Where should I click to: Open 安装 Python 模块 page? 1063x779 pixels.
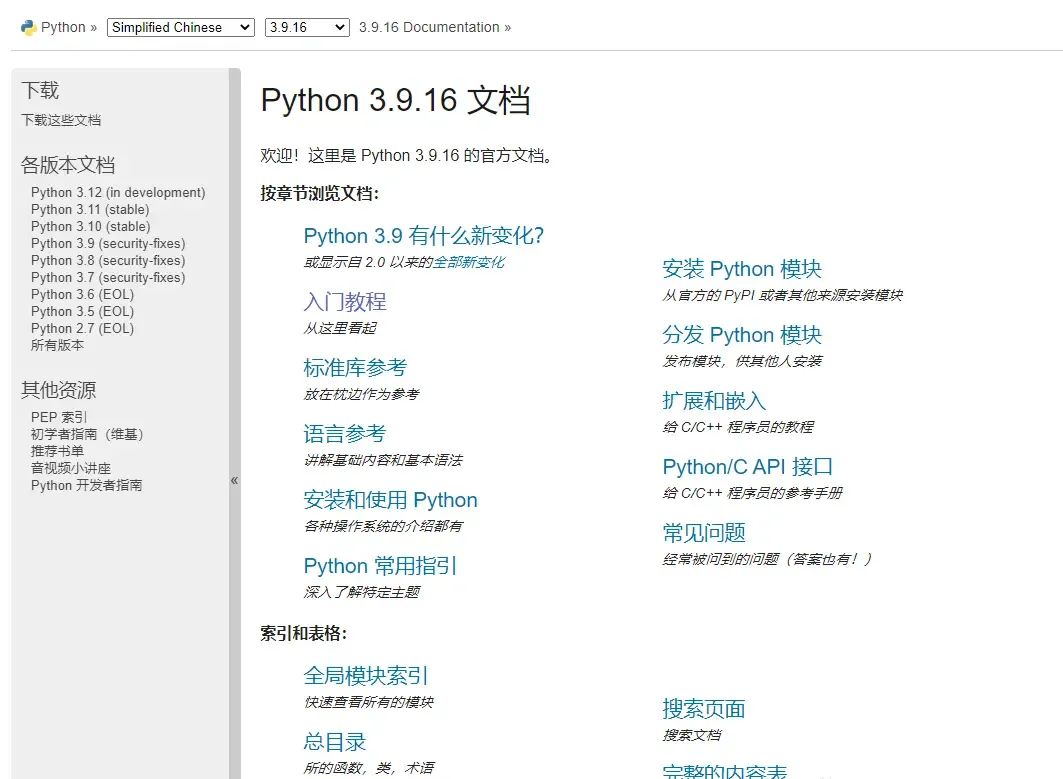742,268
